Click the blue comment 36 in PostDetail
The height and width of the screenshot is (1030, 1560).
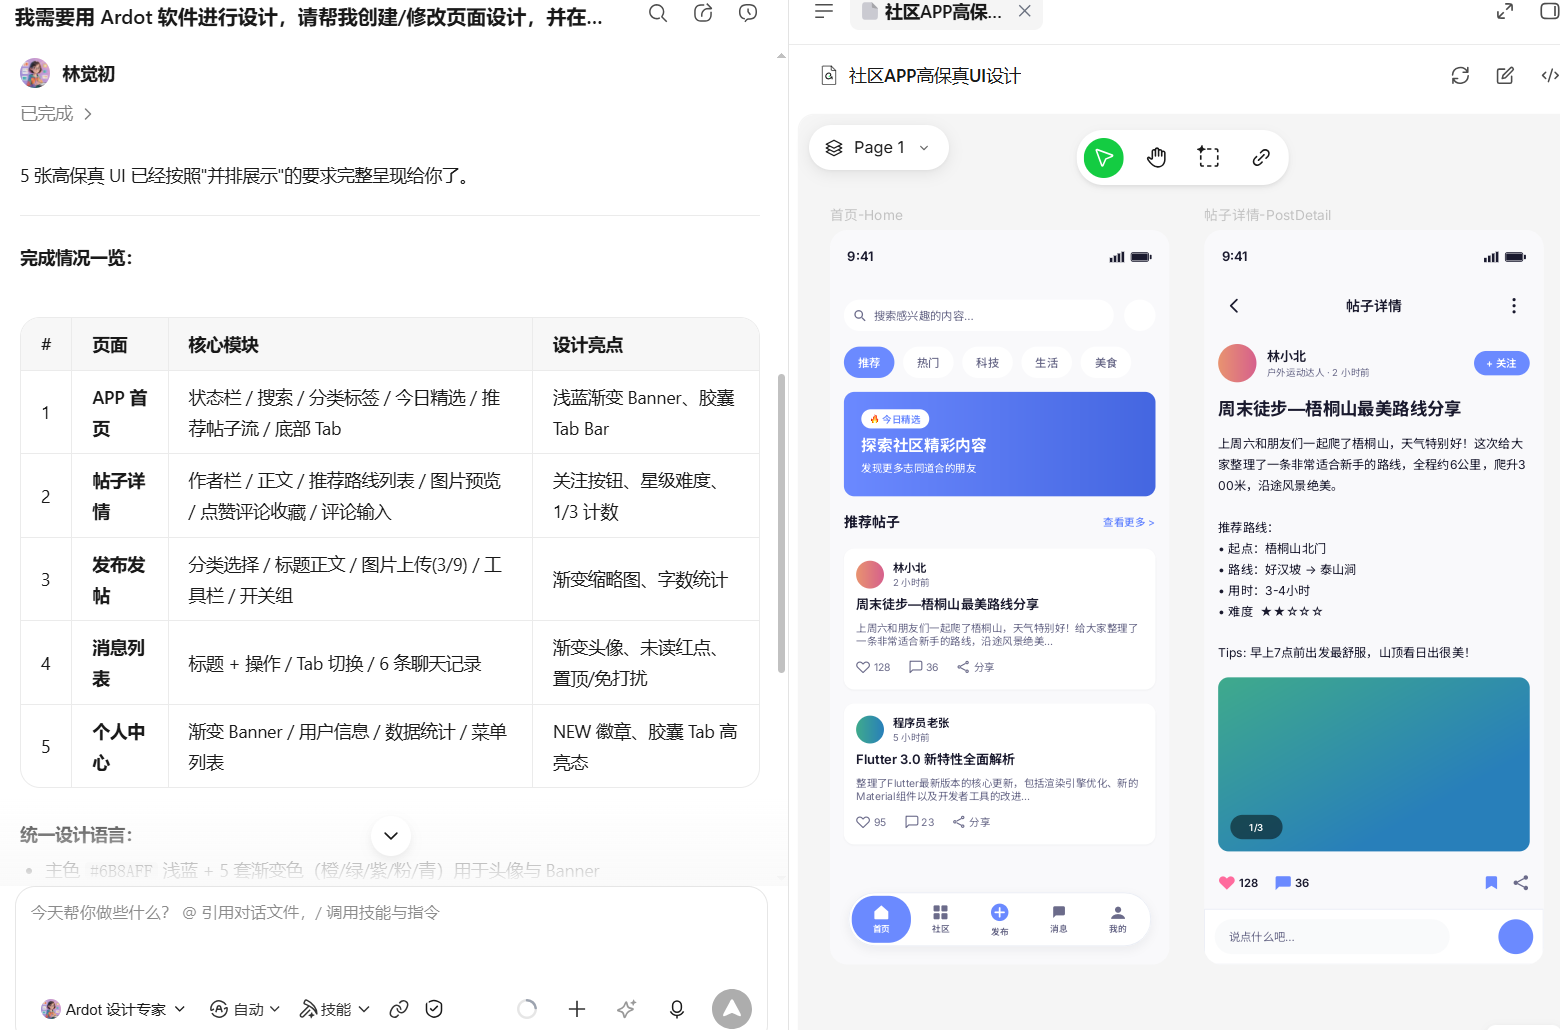[1292, 883]
